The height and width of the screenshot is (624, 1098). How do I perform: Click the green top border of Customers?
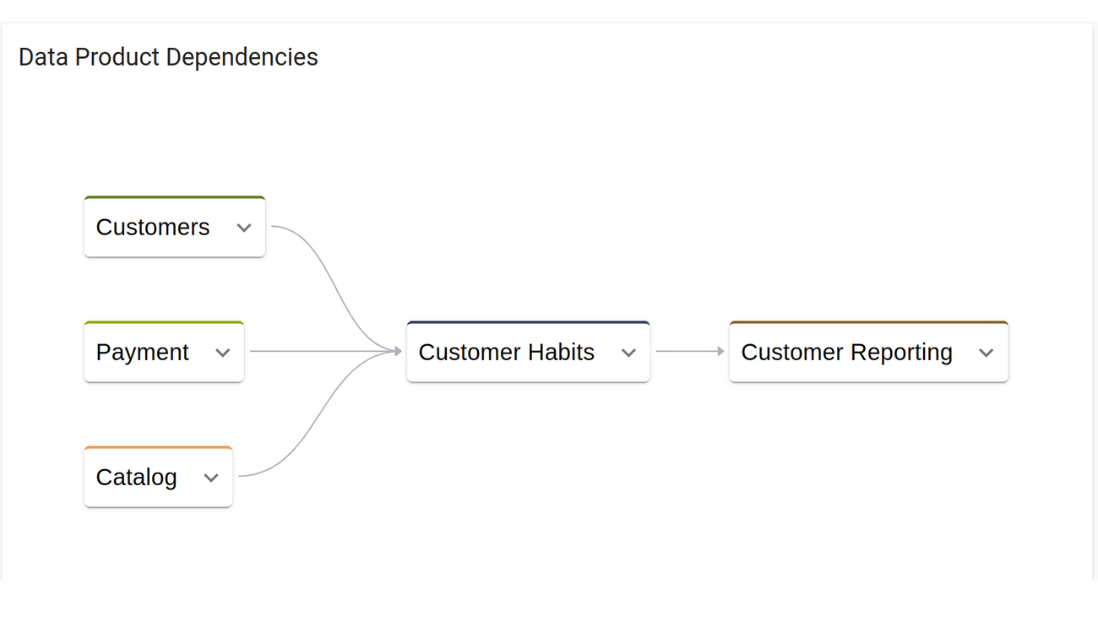(174, 197)
